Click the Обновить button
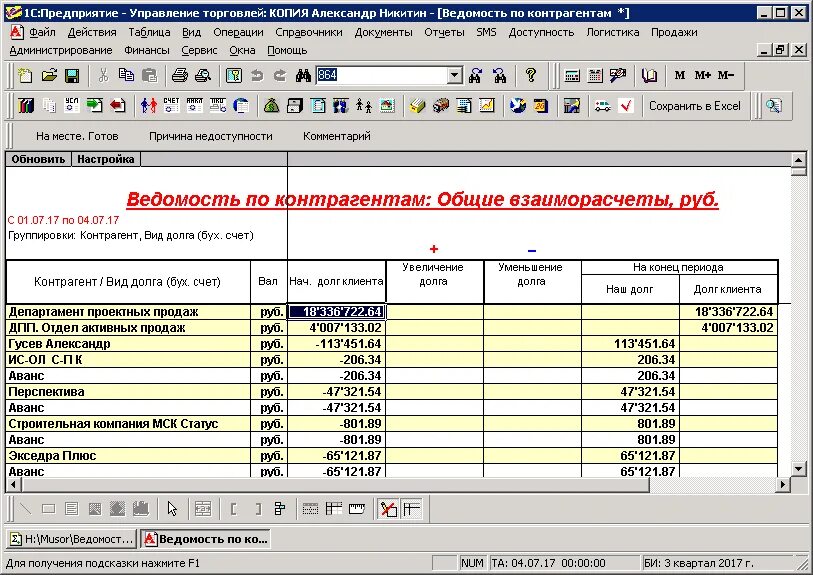Screen dimensions: 813x575 pyautogui.click(x=38, y=159)
